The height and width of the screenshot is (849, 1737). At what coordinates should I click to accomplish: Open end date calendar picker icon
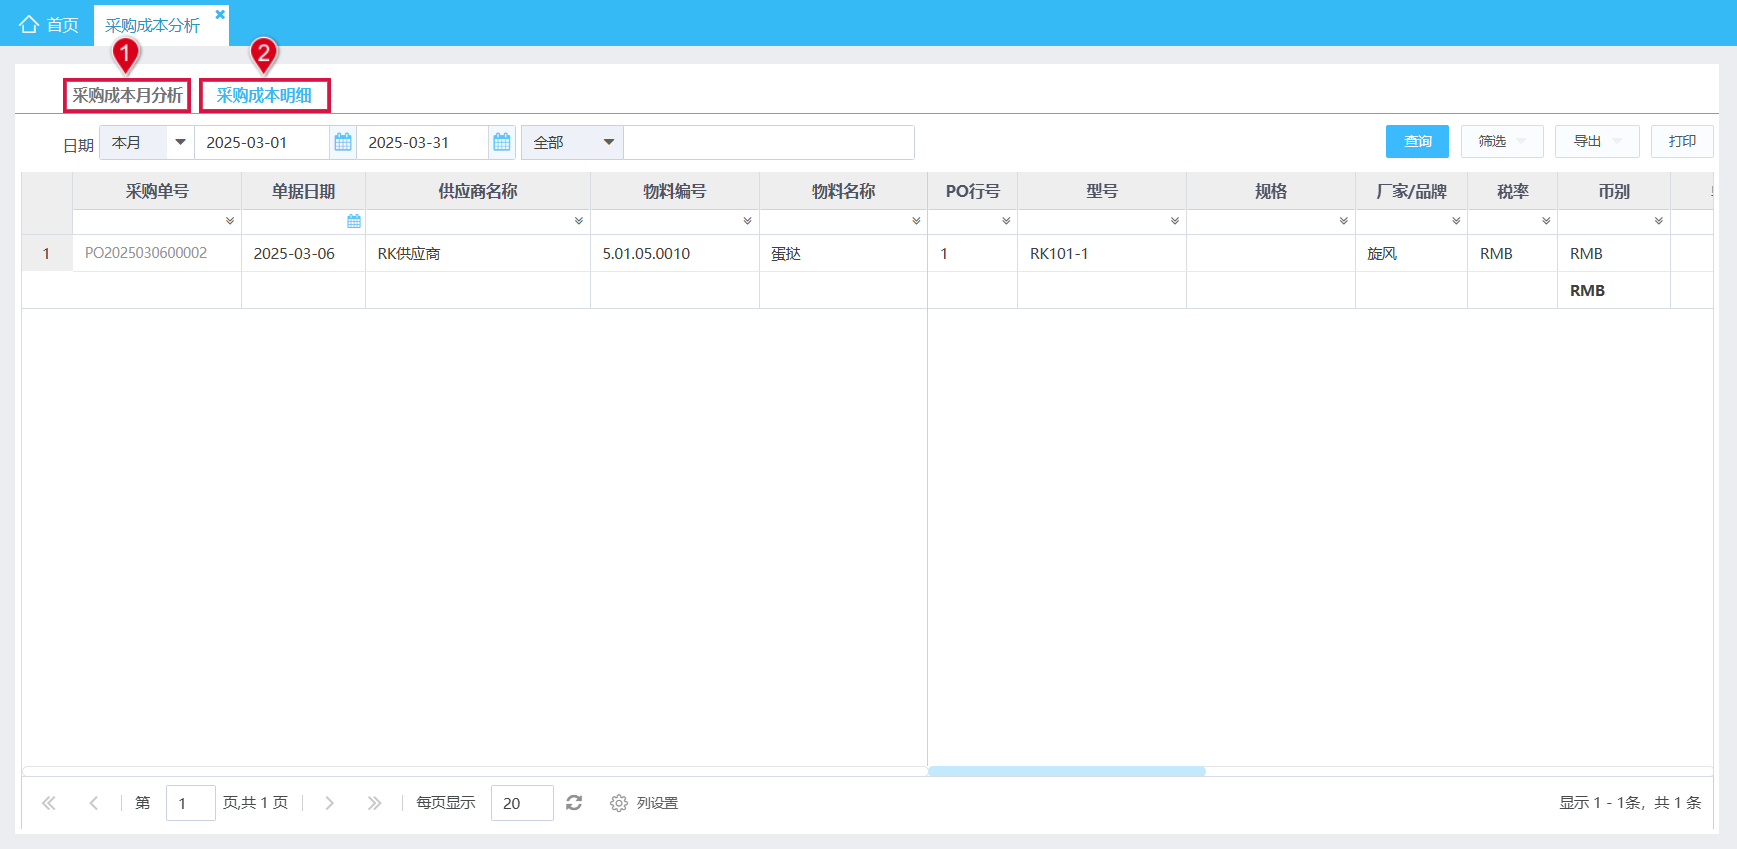click(x=502, y=142)
